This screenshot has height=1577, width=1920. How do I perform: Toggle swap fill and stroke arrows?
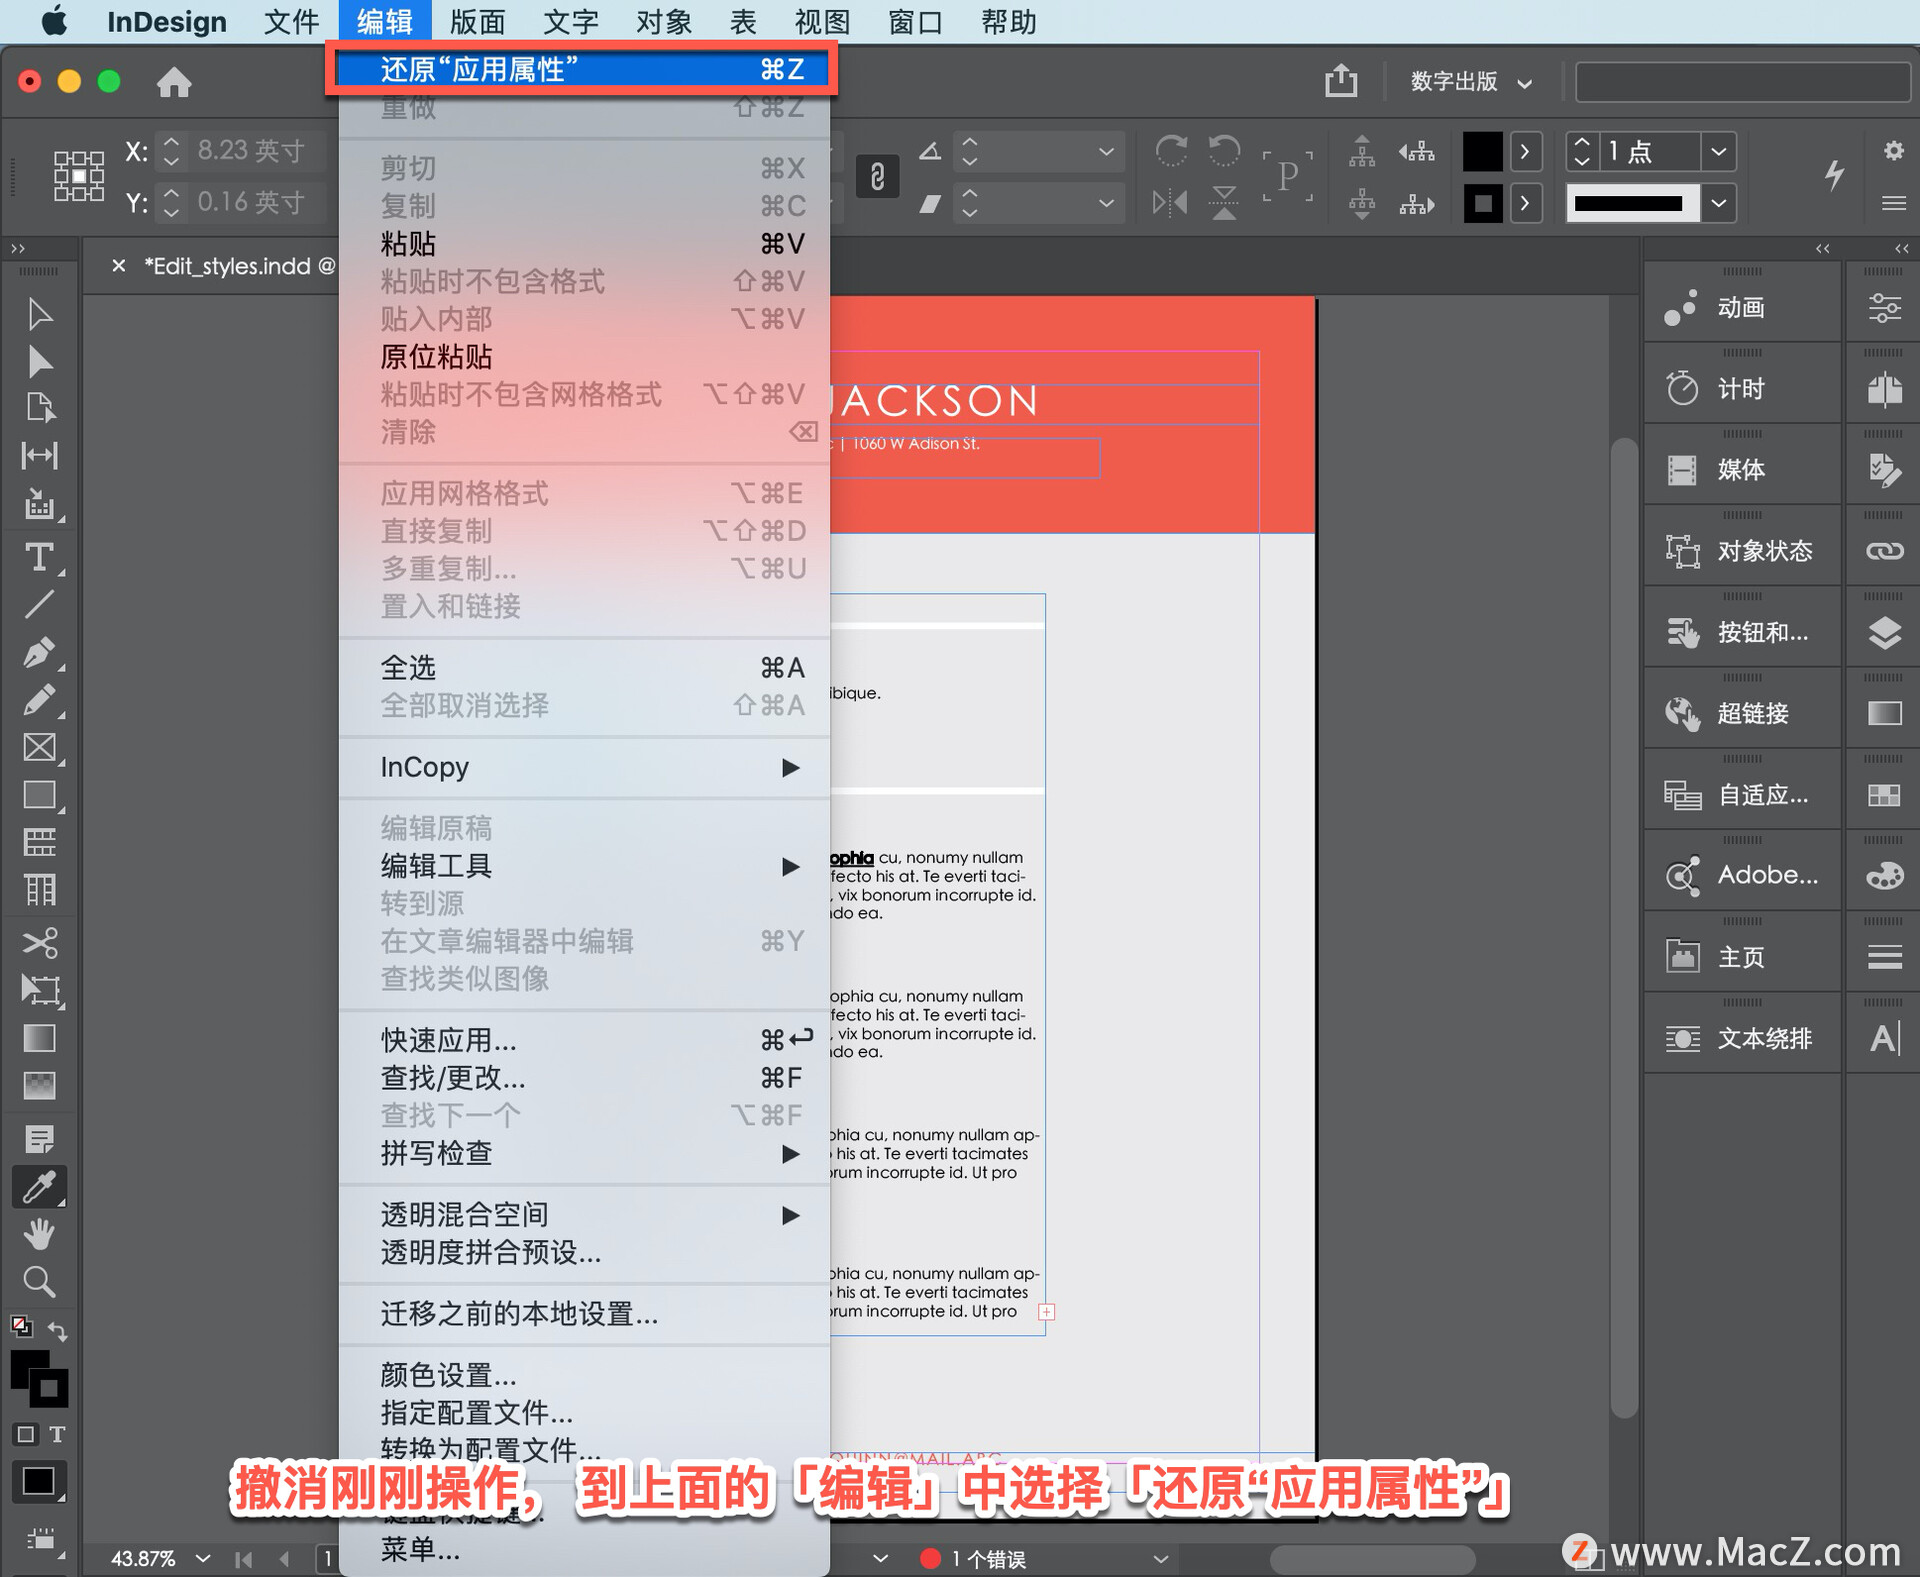click(58, 1332)
